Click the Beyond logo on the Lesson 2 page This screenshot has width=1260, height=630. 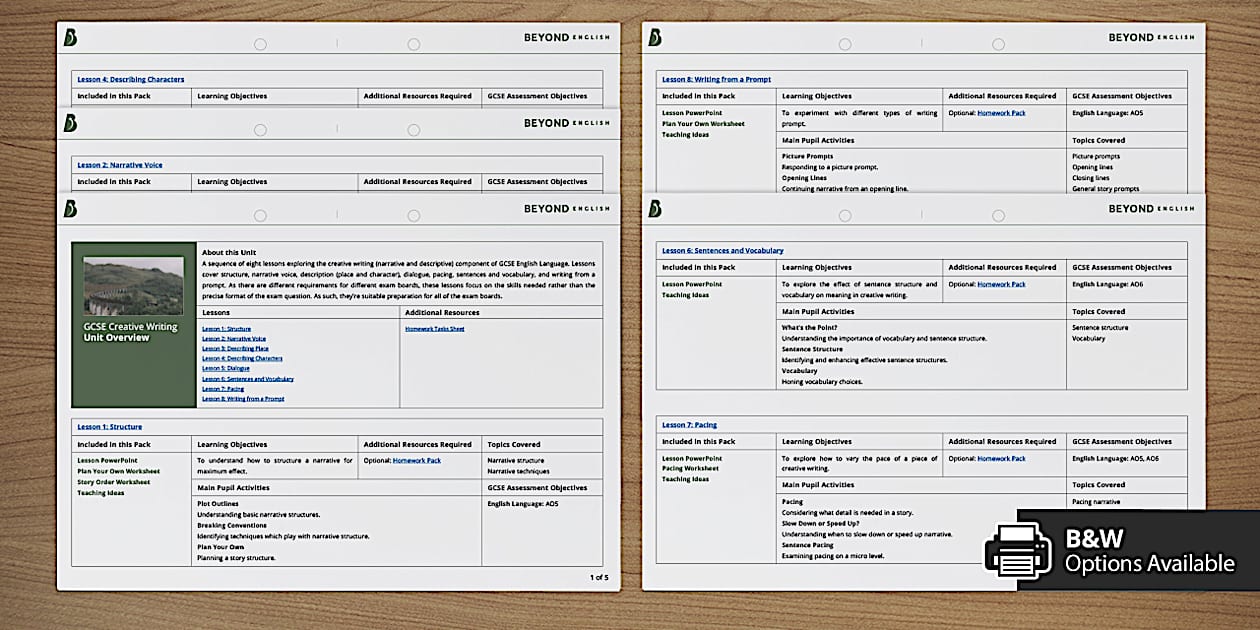point(70,123)
